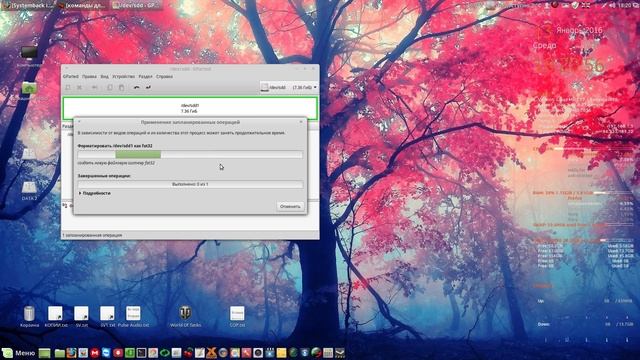Open the Раздел menu
The width and height of the screenshot is (640, 360).
click(145, 76)
